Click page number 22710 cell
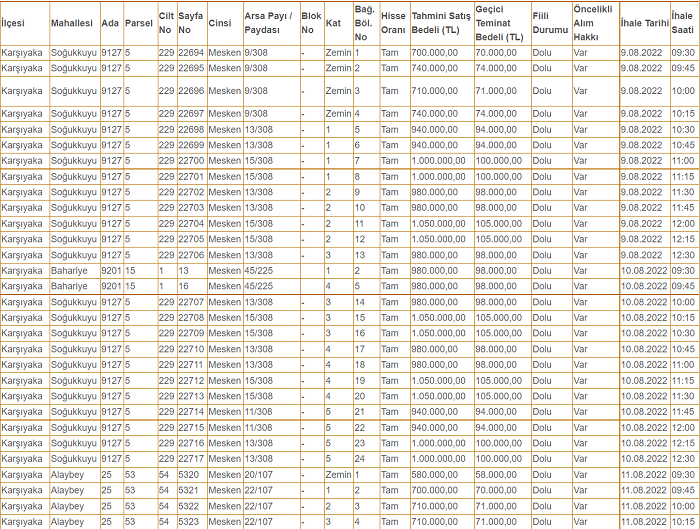This screenshot has width=700, height=529. (x=191, y=349)
